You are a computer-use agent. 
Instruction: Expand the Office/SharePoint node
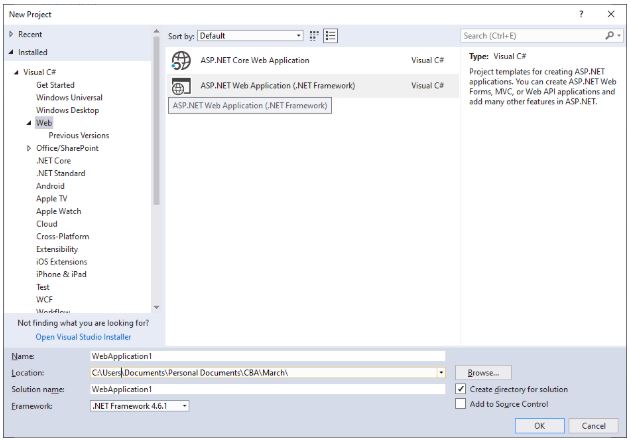[x=29, y=148]
